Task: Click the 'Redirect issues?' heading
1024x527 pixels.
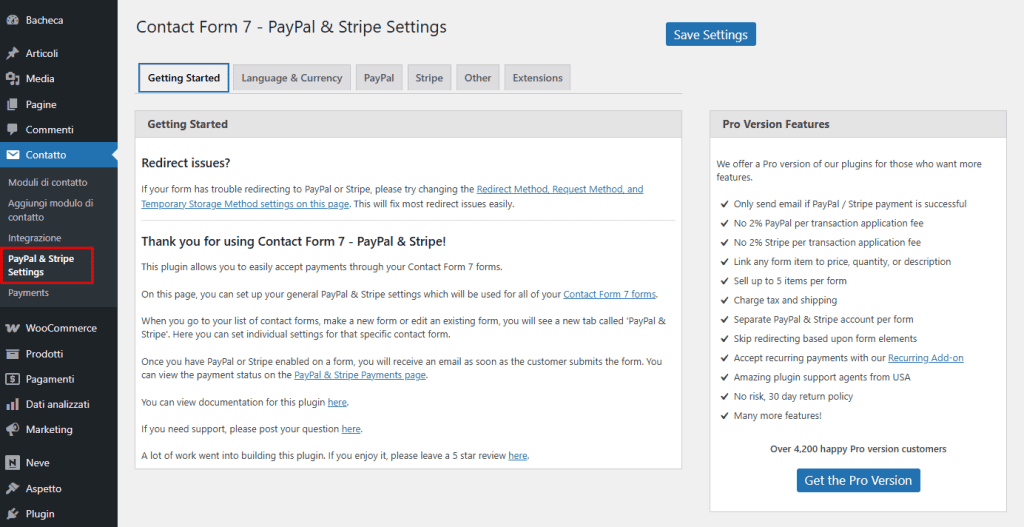Action: [186, 163]
